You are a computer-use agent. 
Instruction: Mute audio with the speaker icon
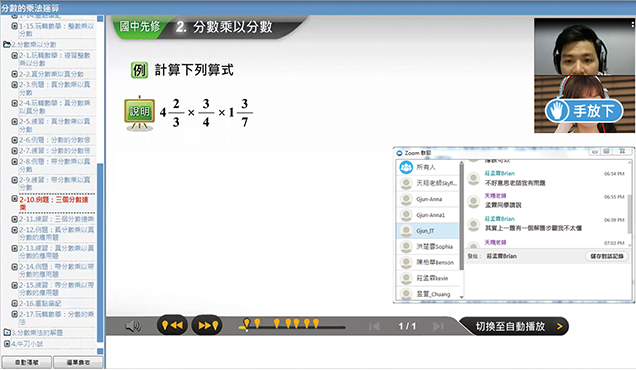click(x=133, y=325)
